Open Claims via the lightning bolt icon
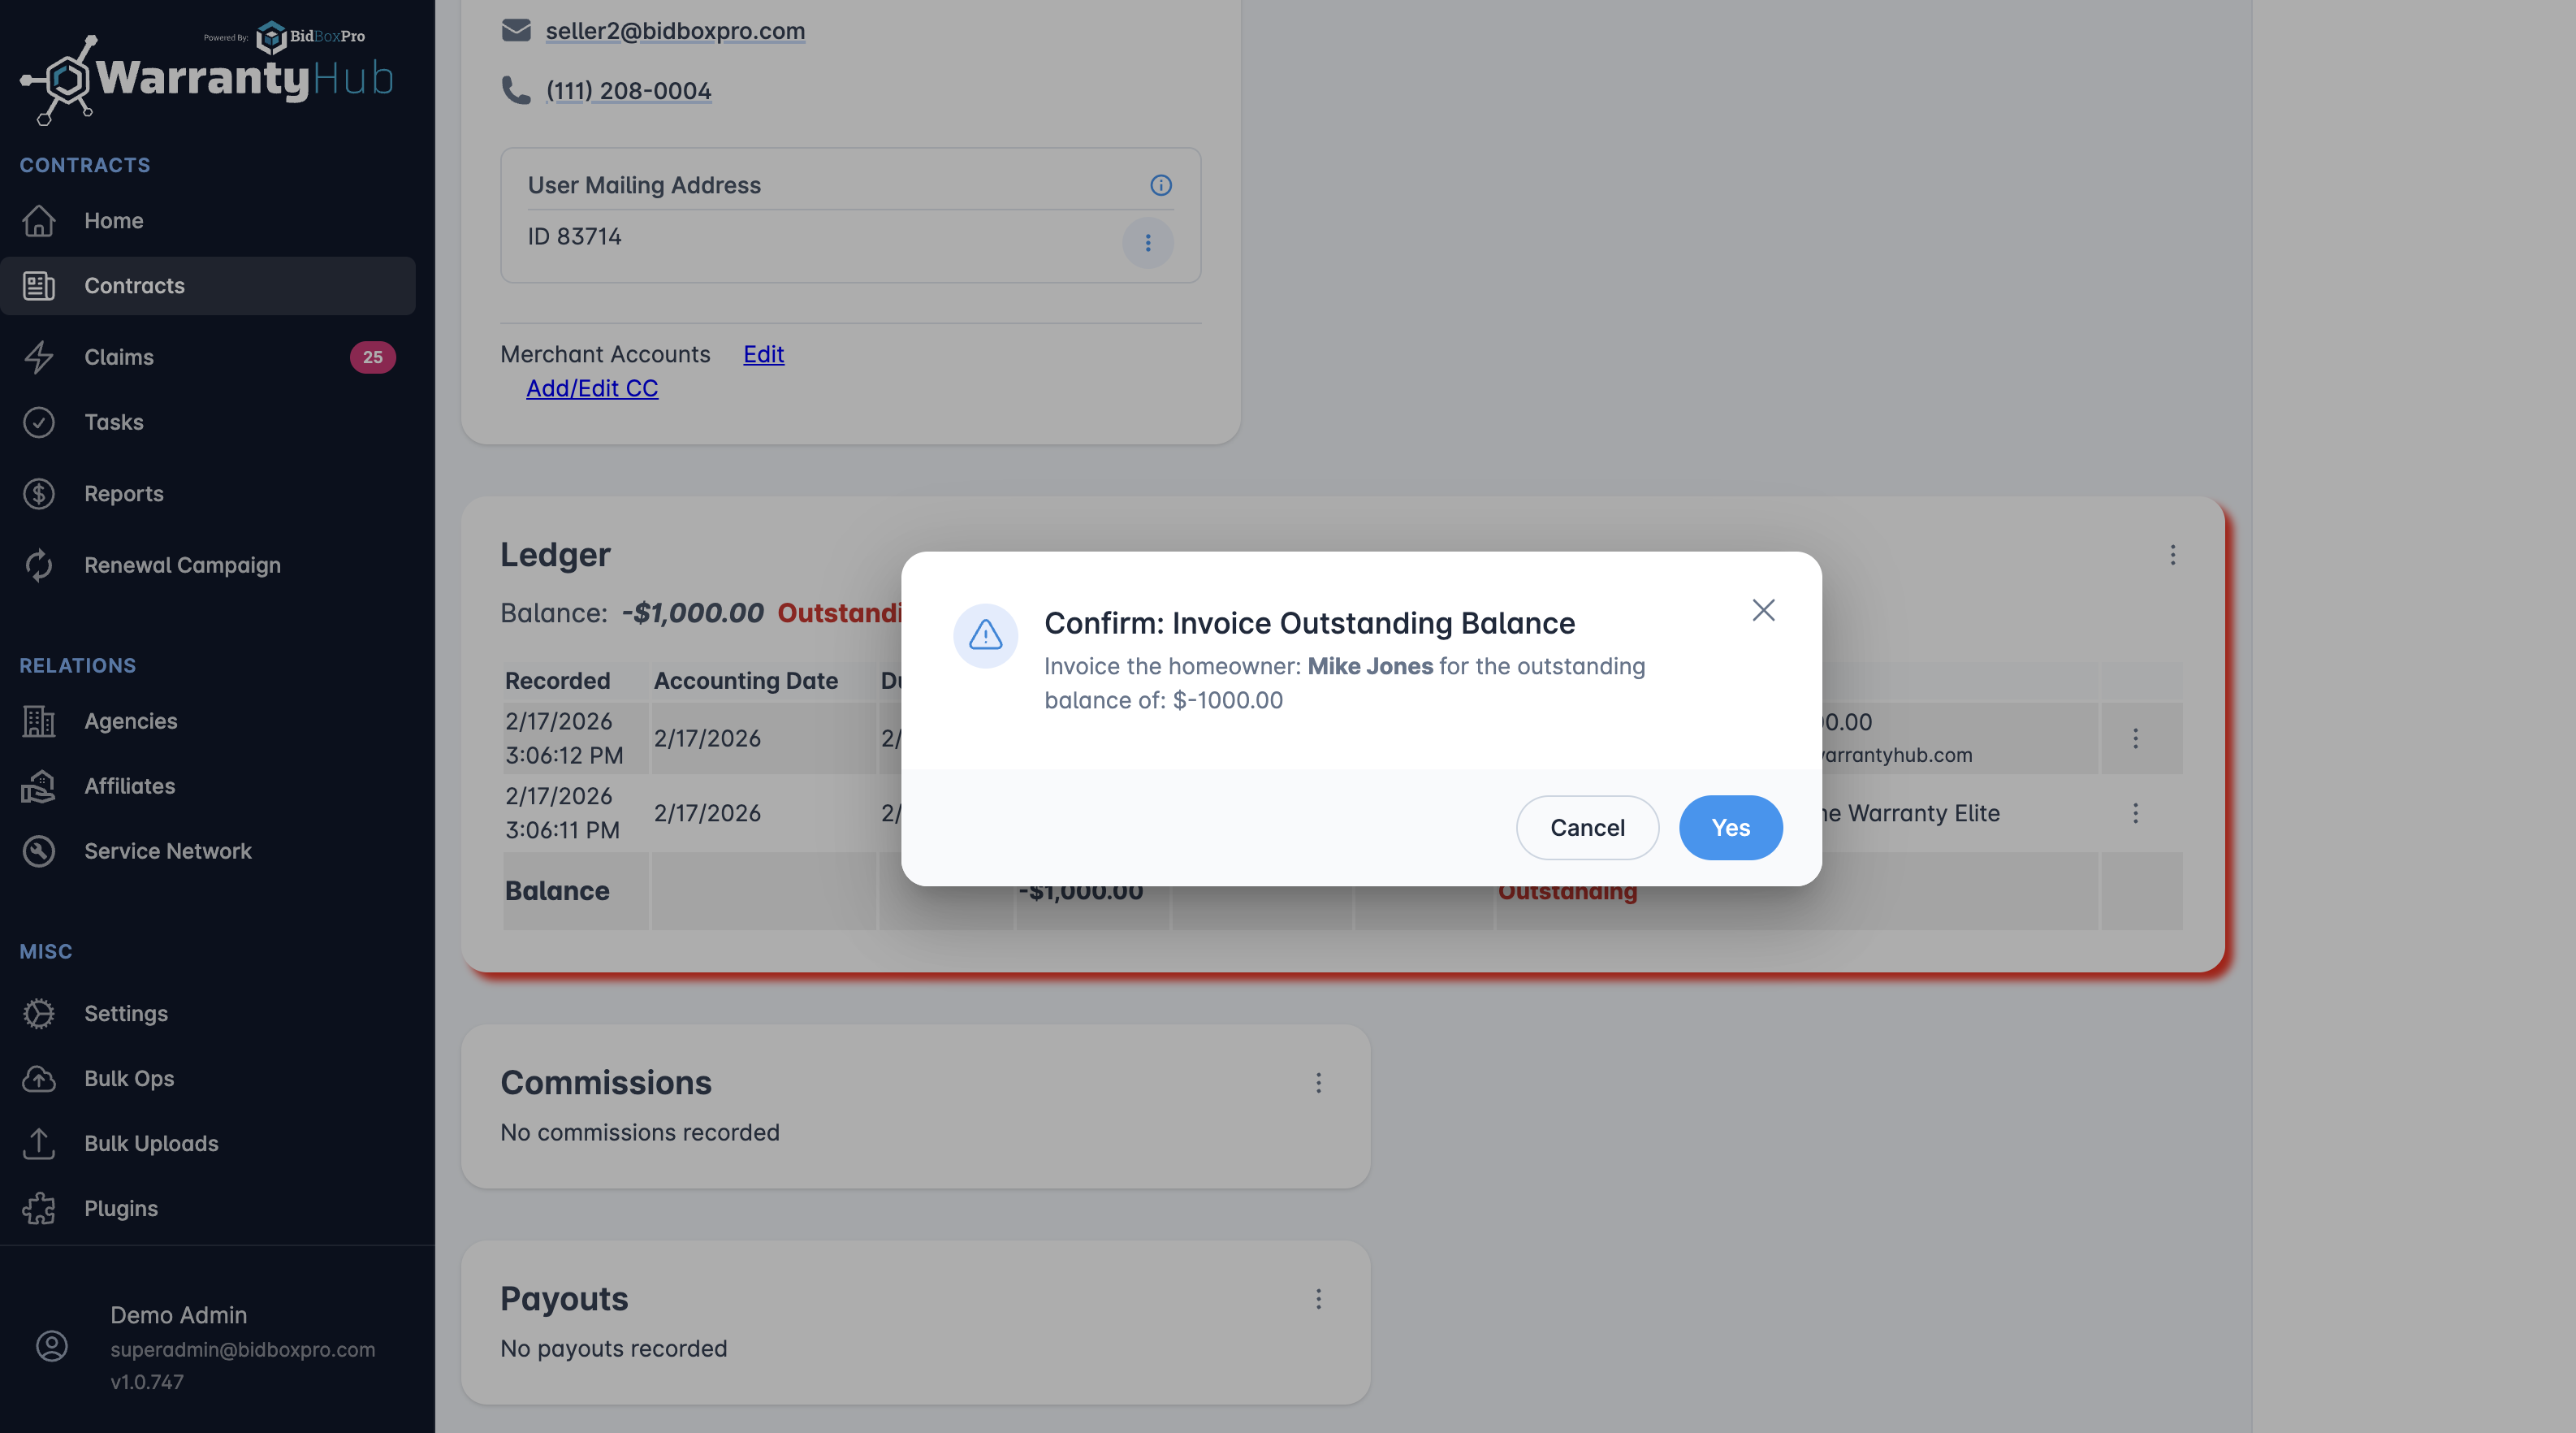Viewport: 2576px width, 1433px height. pos(39,357)
